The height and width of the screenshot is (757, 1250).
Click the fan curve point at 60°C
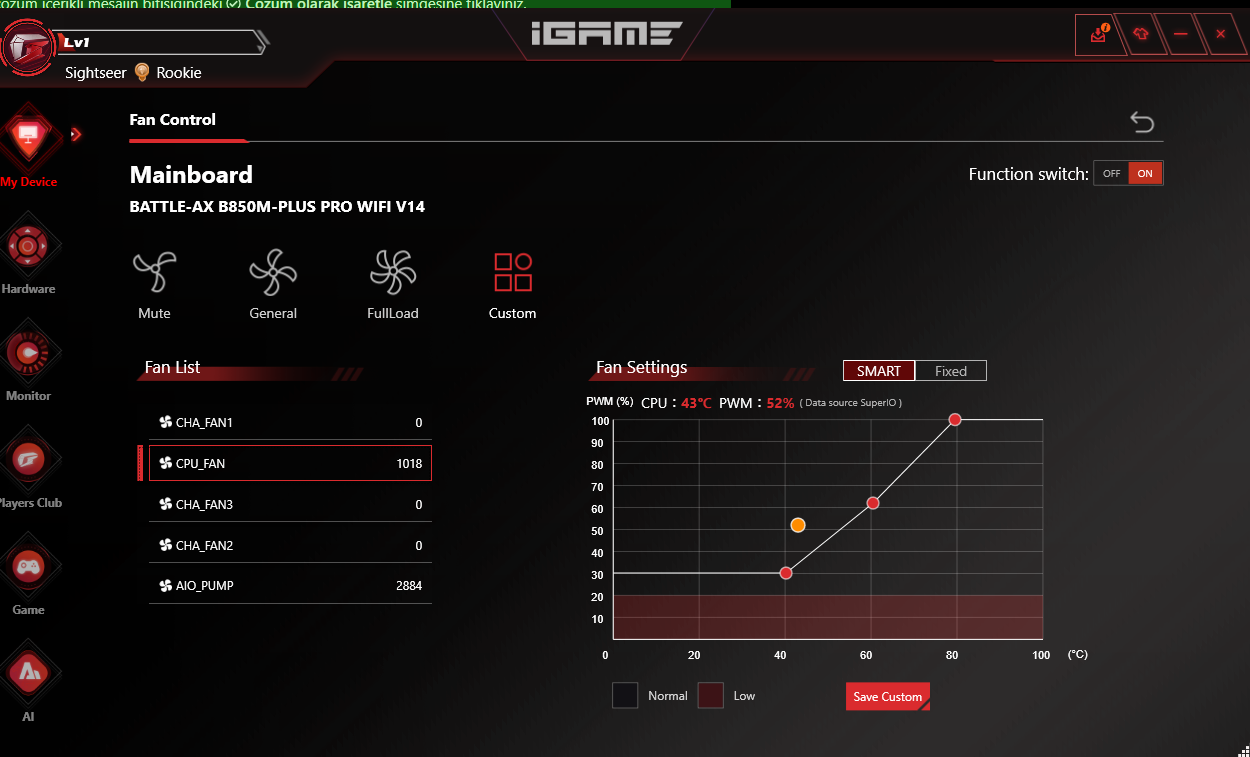[x=873, y=503]
